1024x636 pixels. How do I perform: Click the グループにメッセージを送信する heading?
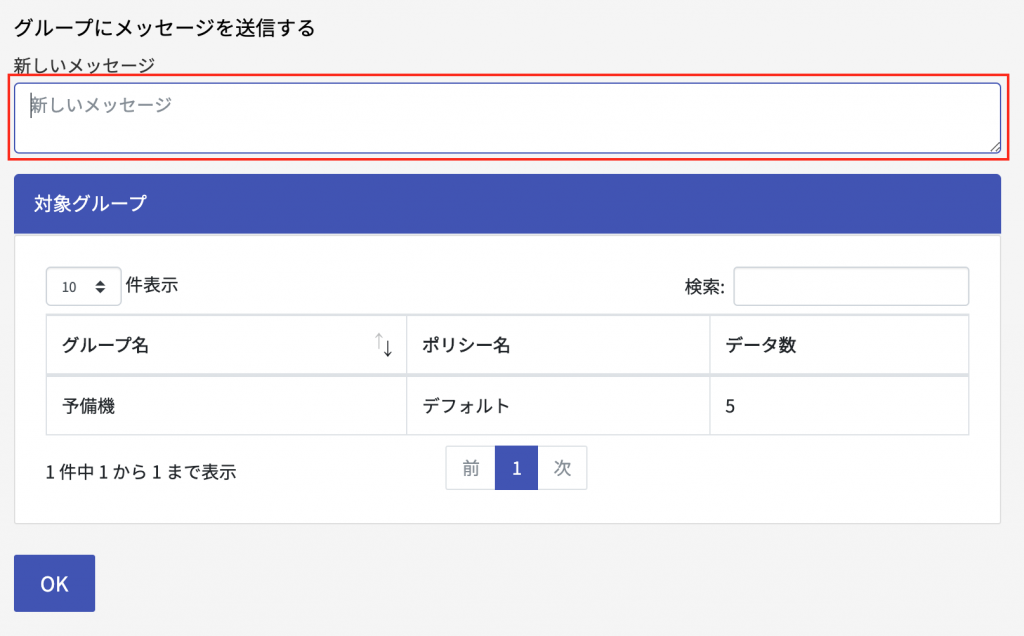[x=165, y=28]
